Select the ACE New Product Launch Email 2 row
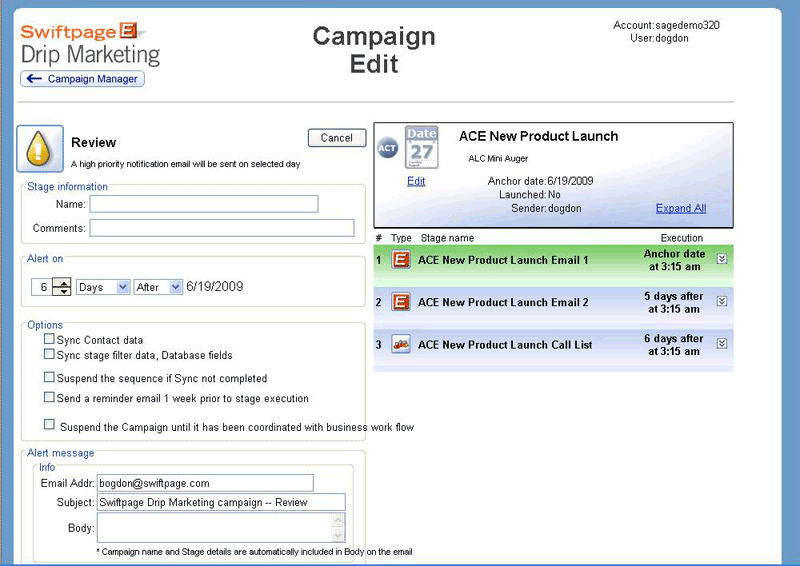Viewport: 800px width, 566px height. pos(554,307)
